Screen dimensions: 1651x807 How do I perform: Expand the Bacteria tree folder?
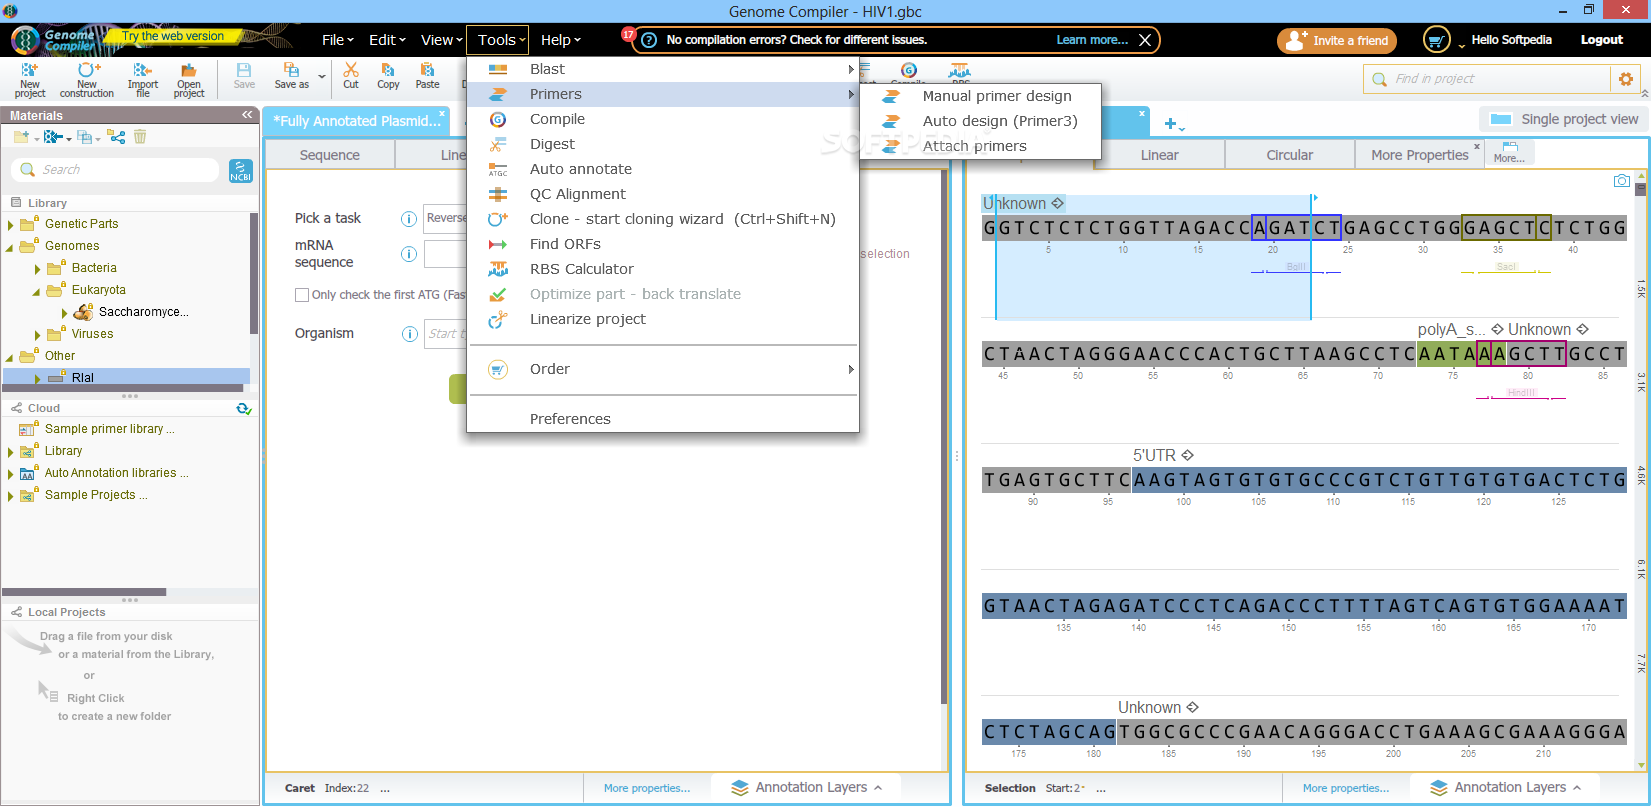[37, 269]
